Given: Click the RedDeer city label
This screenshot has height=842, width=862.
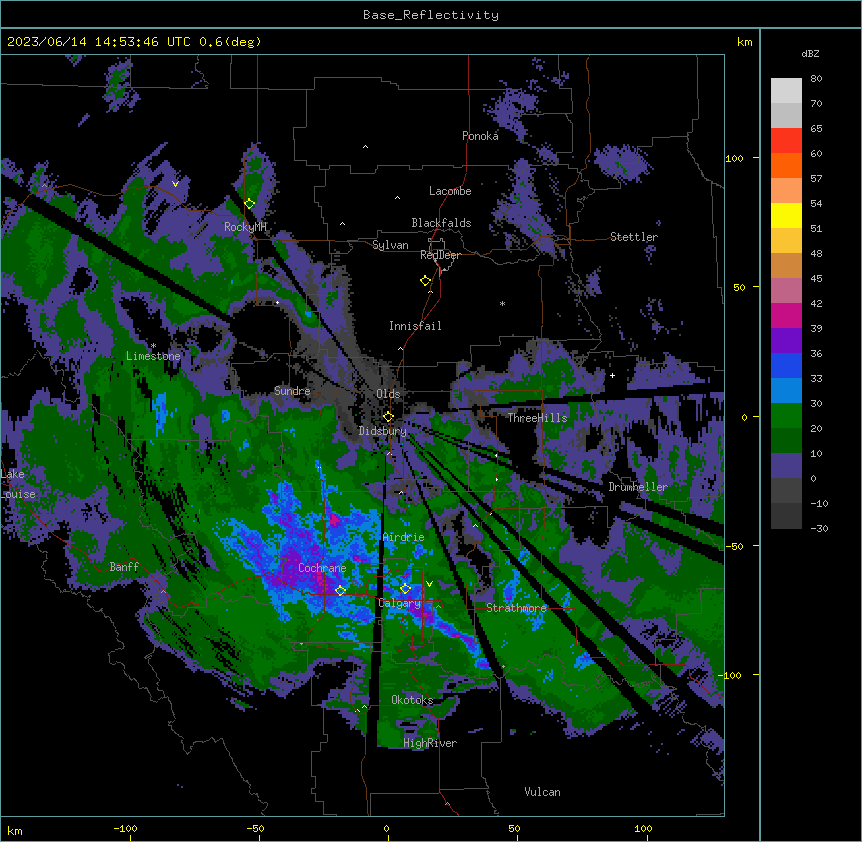Looking at the screenshot, I should (x=440, y=255).
